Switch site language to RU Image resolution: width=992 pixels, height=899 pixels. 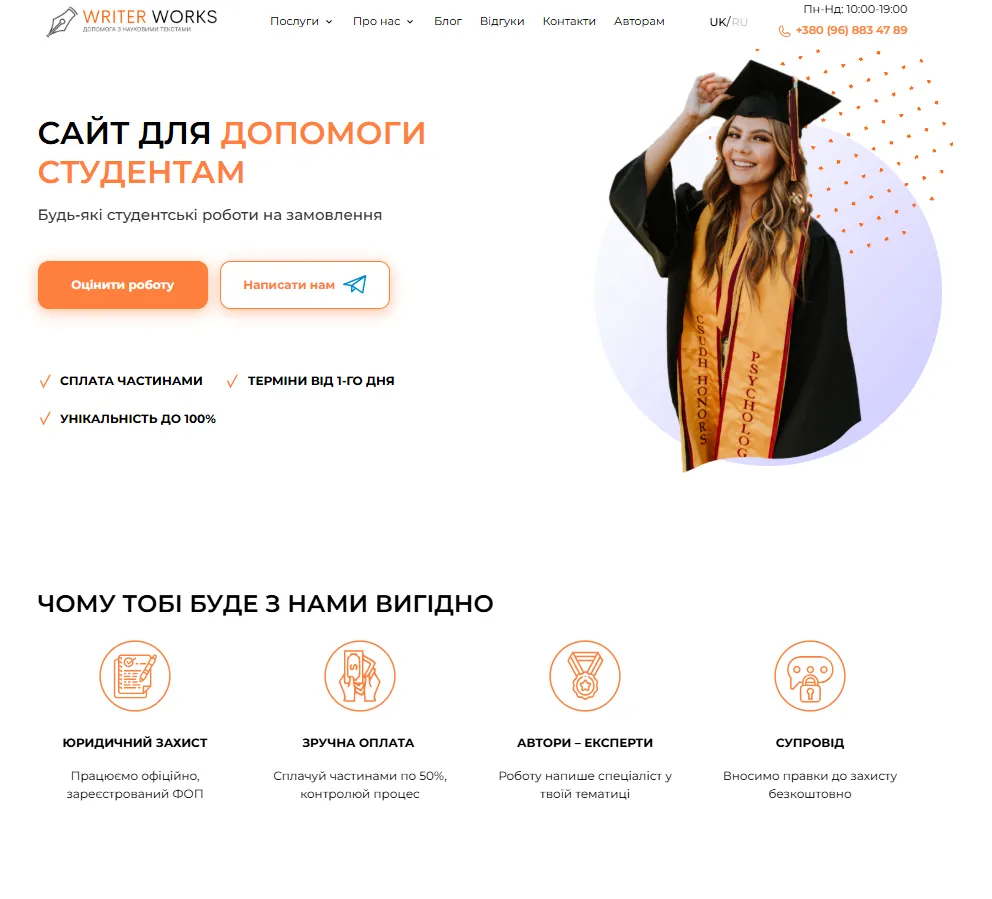point(740,22)
